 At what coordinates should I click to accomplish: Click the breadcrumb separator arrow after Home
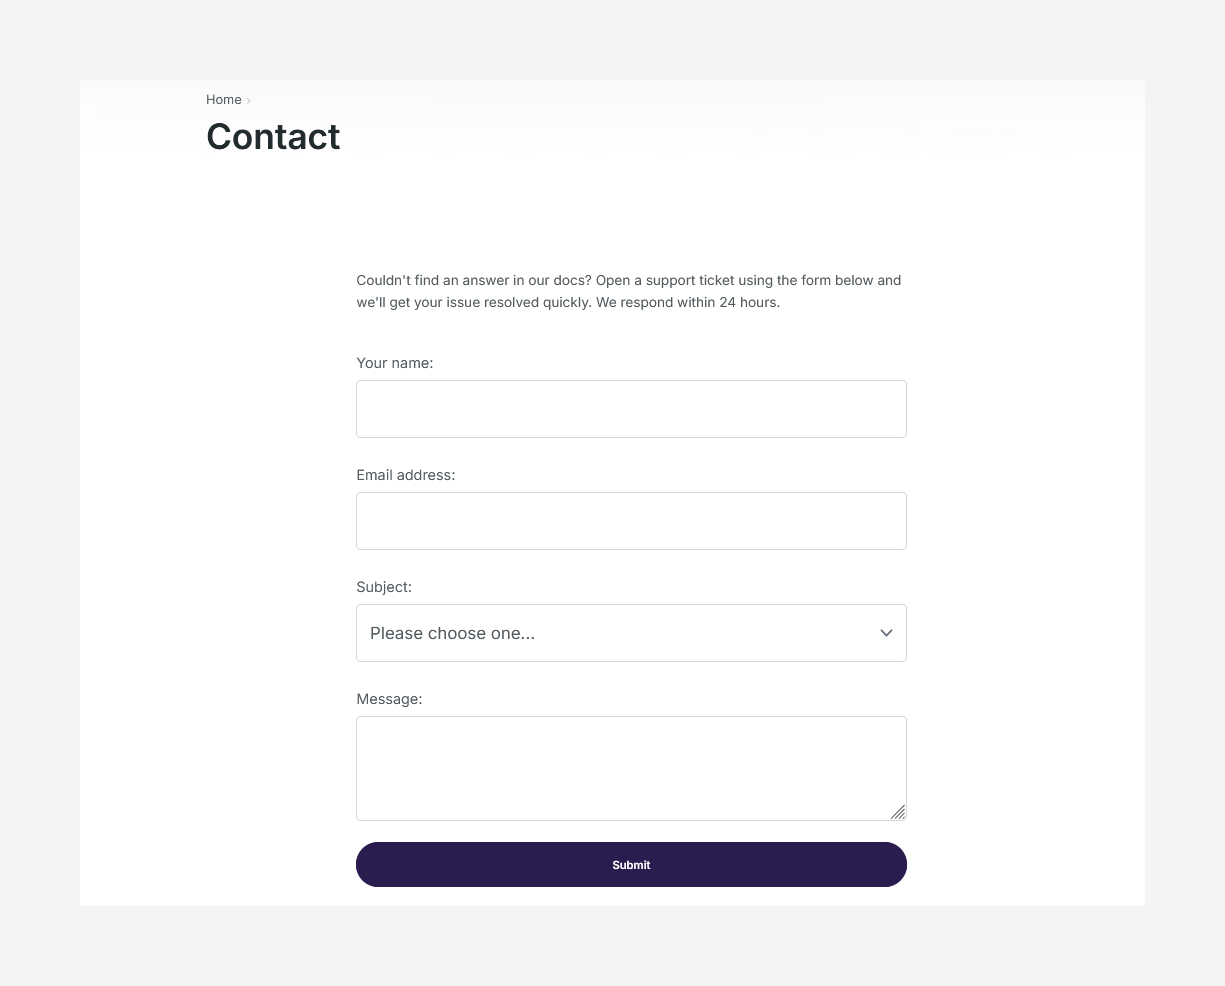248,100
